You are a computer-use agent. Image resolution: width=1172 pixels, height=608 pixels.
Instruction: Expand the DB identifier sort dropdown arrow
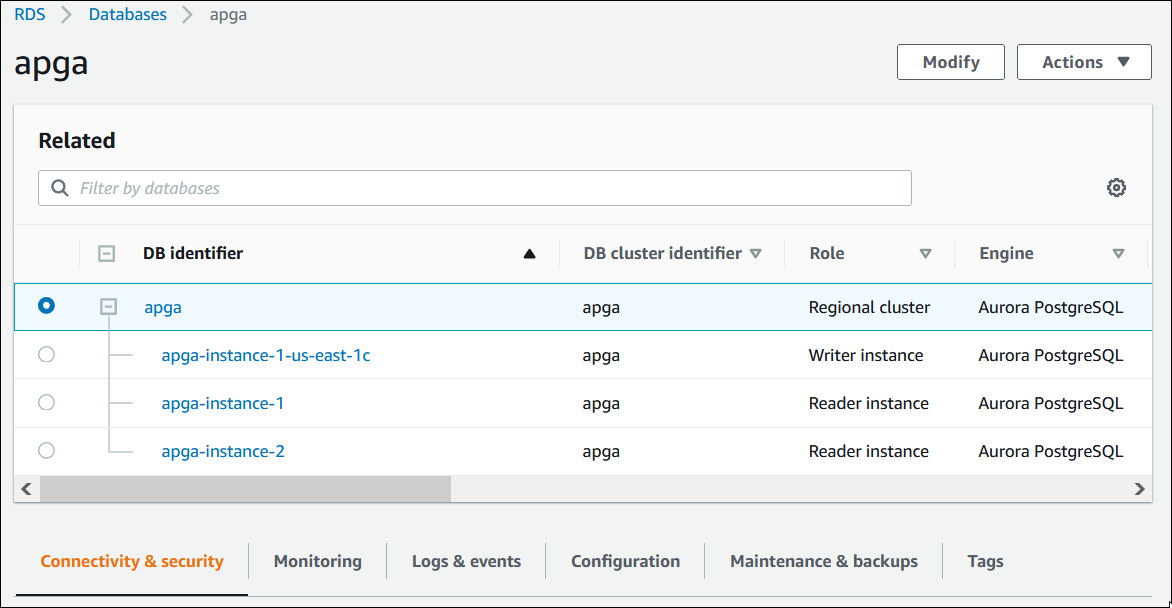point(529,253)
